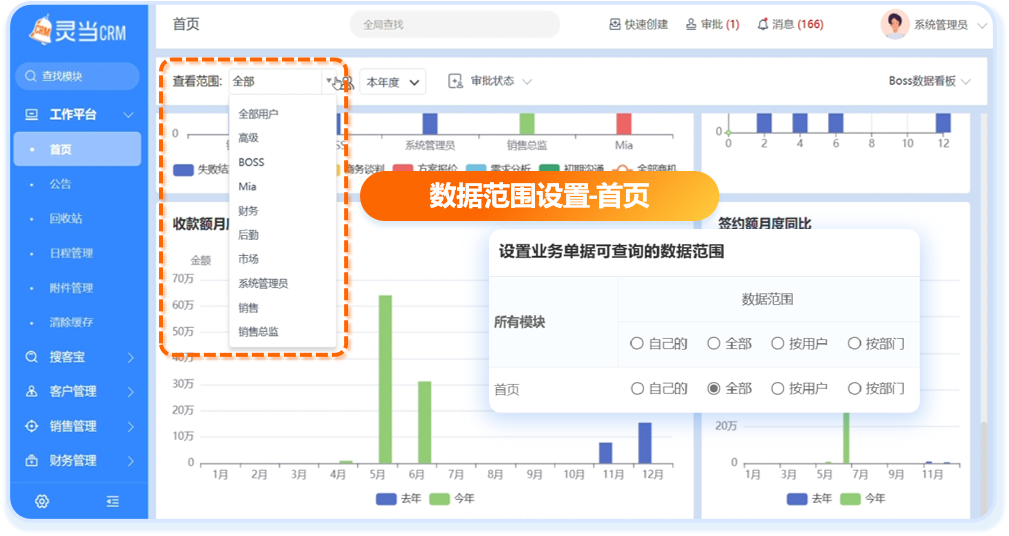Click the 消息 notification bell icon
Viewport: 1009px width, 536px height.
pyautogui.click(x=763, y=24)
